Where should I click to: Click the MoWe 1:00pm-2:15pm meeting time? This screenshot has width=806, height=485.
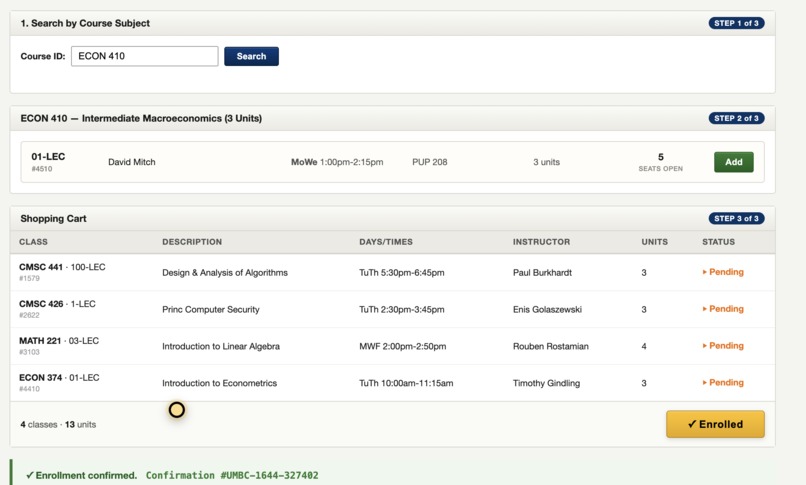(x=337, y=162)
